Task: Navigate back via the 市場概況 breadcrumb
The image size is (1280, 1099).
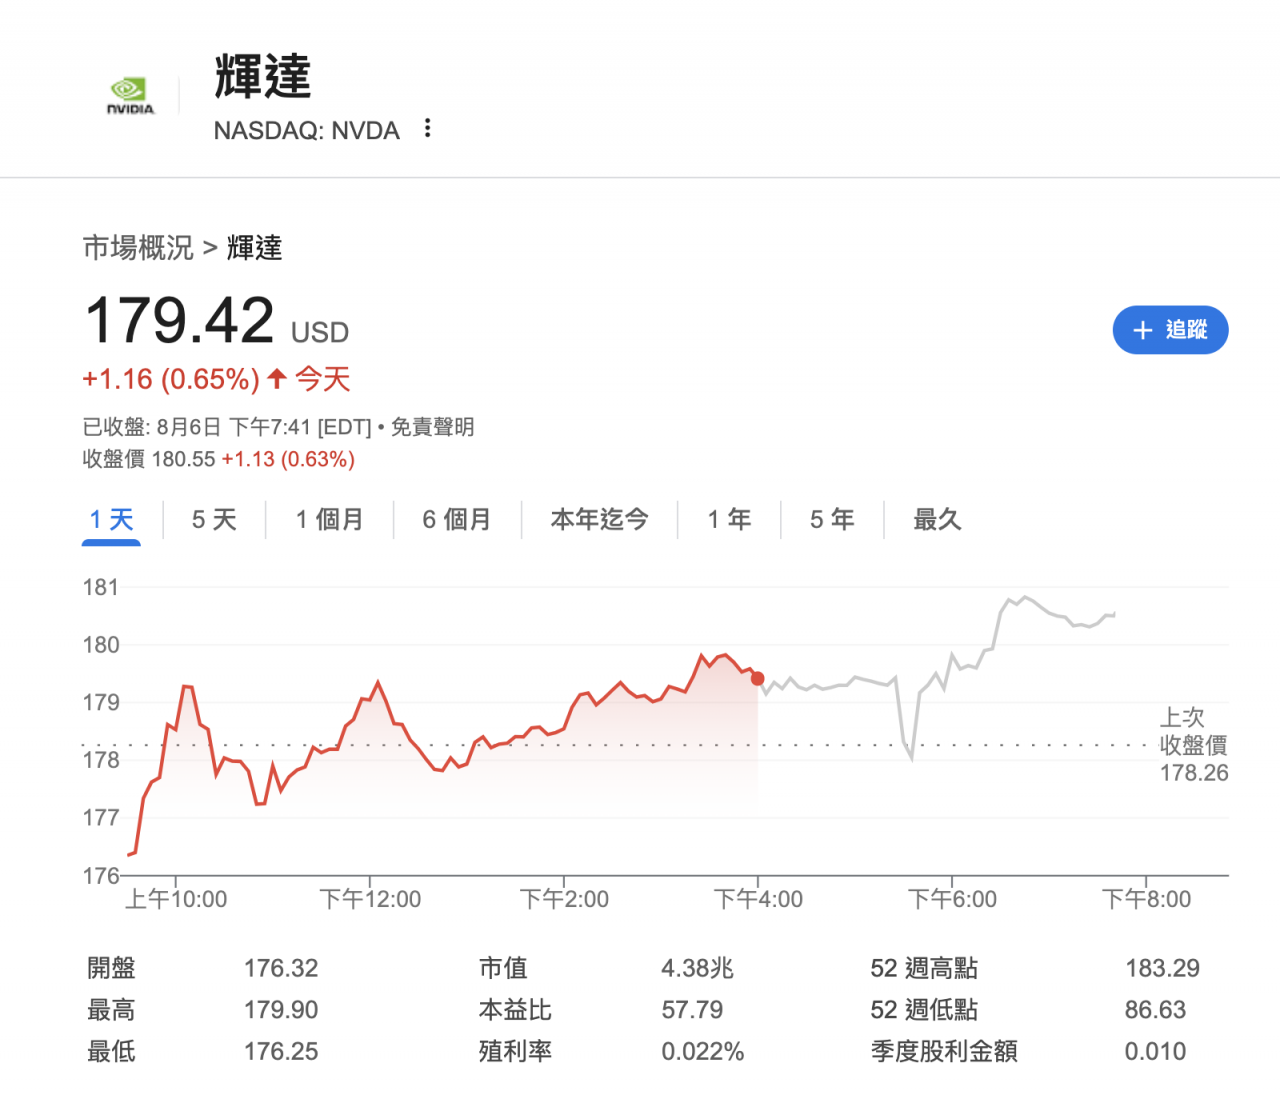Action: [x=137, y=249]
